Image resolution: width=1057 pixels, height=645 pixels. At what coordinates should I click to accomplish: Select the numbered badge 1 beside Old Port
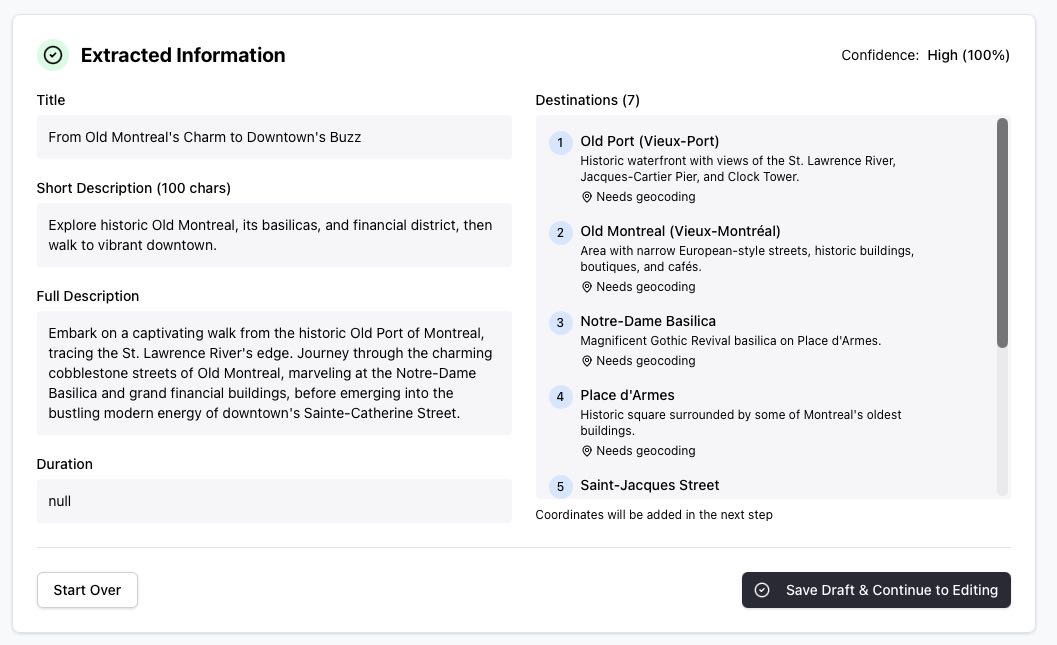[560, 143]
